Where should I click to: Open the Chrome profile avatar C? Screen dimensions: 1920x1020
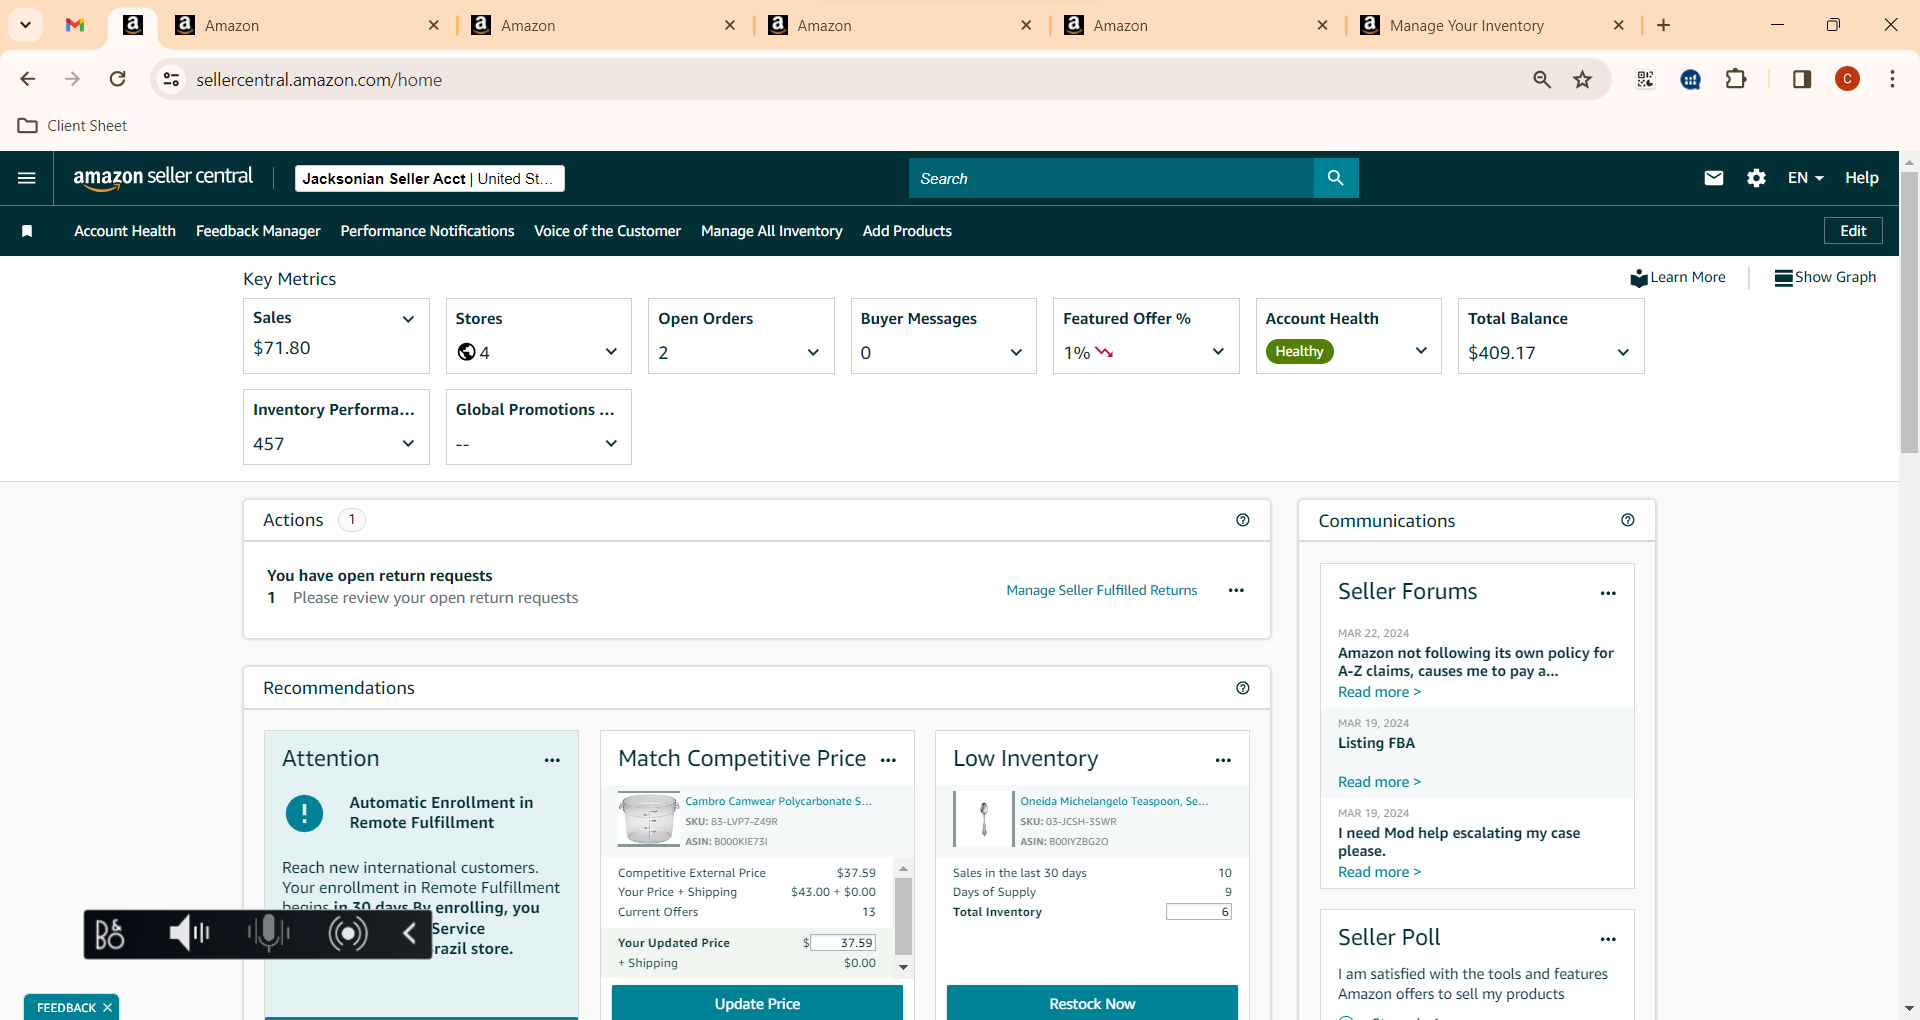pos(1847,79)
